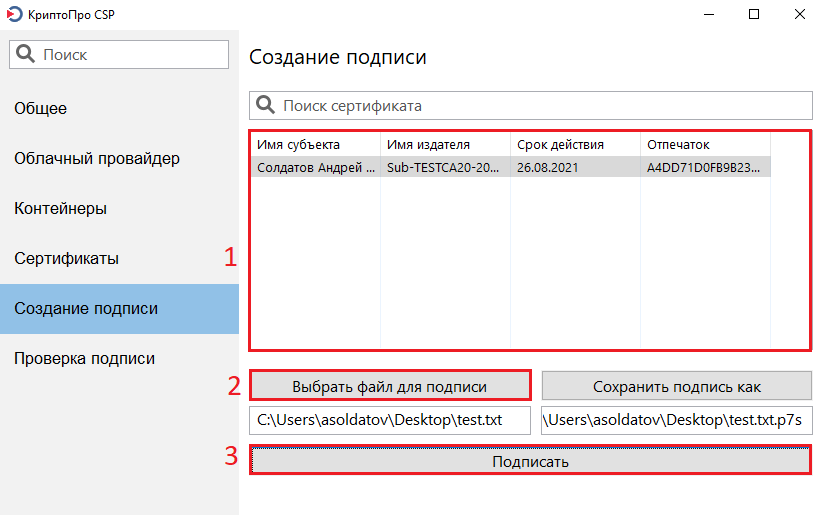Open the Сертификаты section
The width and height of the screenshot is (819, 515).
[119, 259]
